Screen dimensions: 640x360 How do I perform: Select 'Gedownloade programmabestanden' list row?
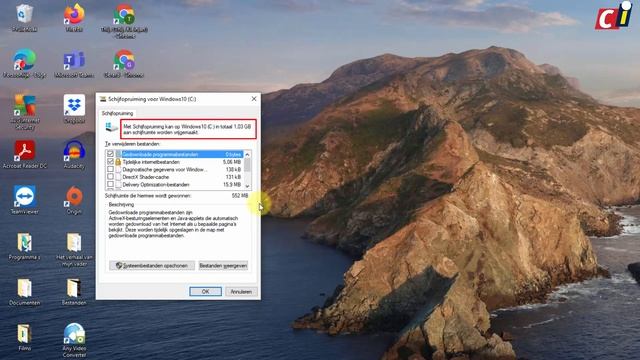tap(175, 154)
